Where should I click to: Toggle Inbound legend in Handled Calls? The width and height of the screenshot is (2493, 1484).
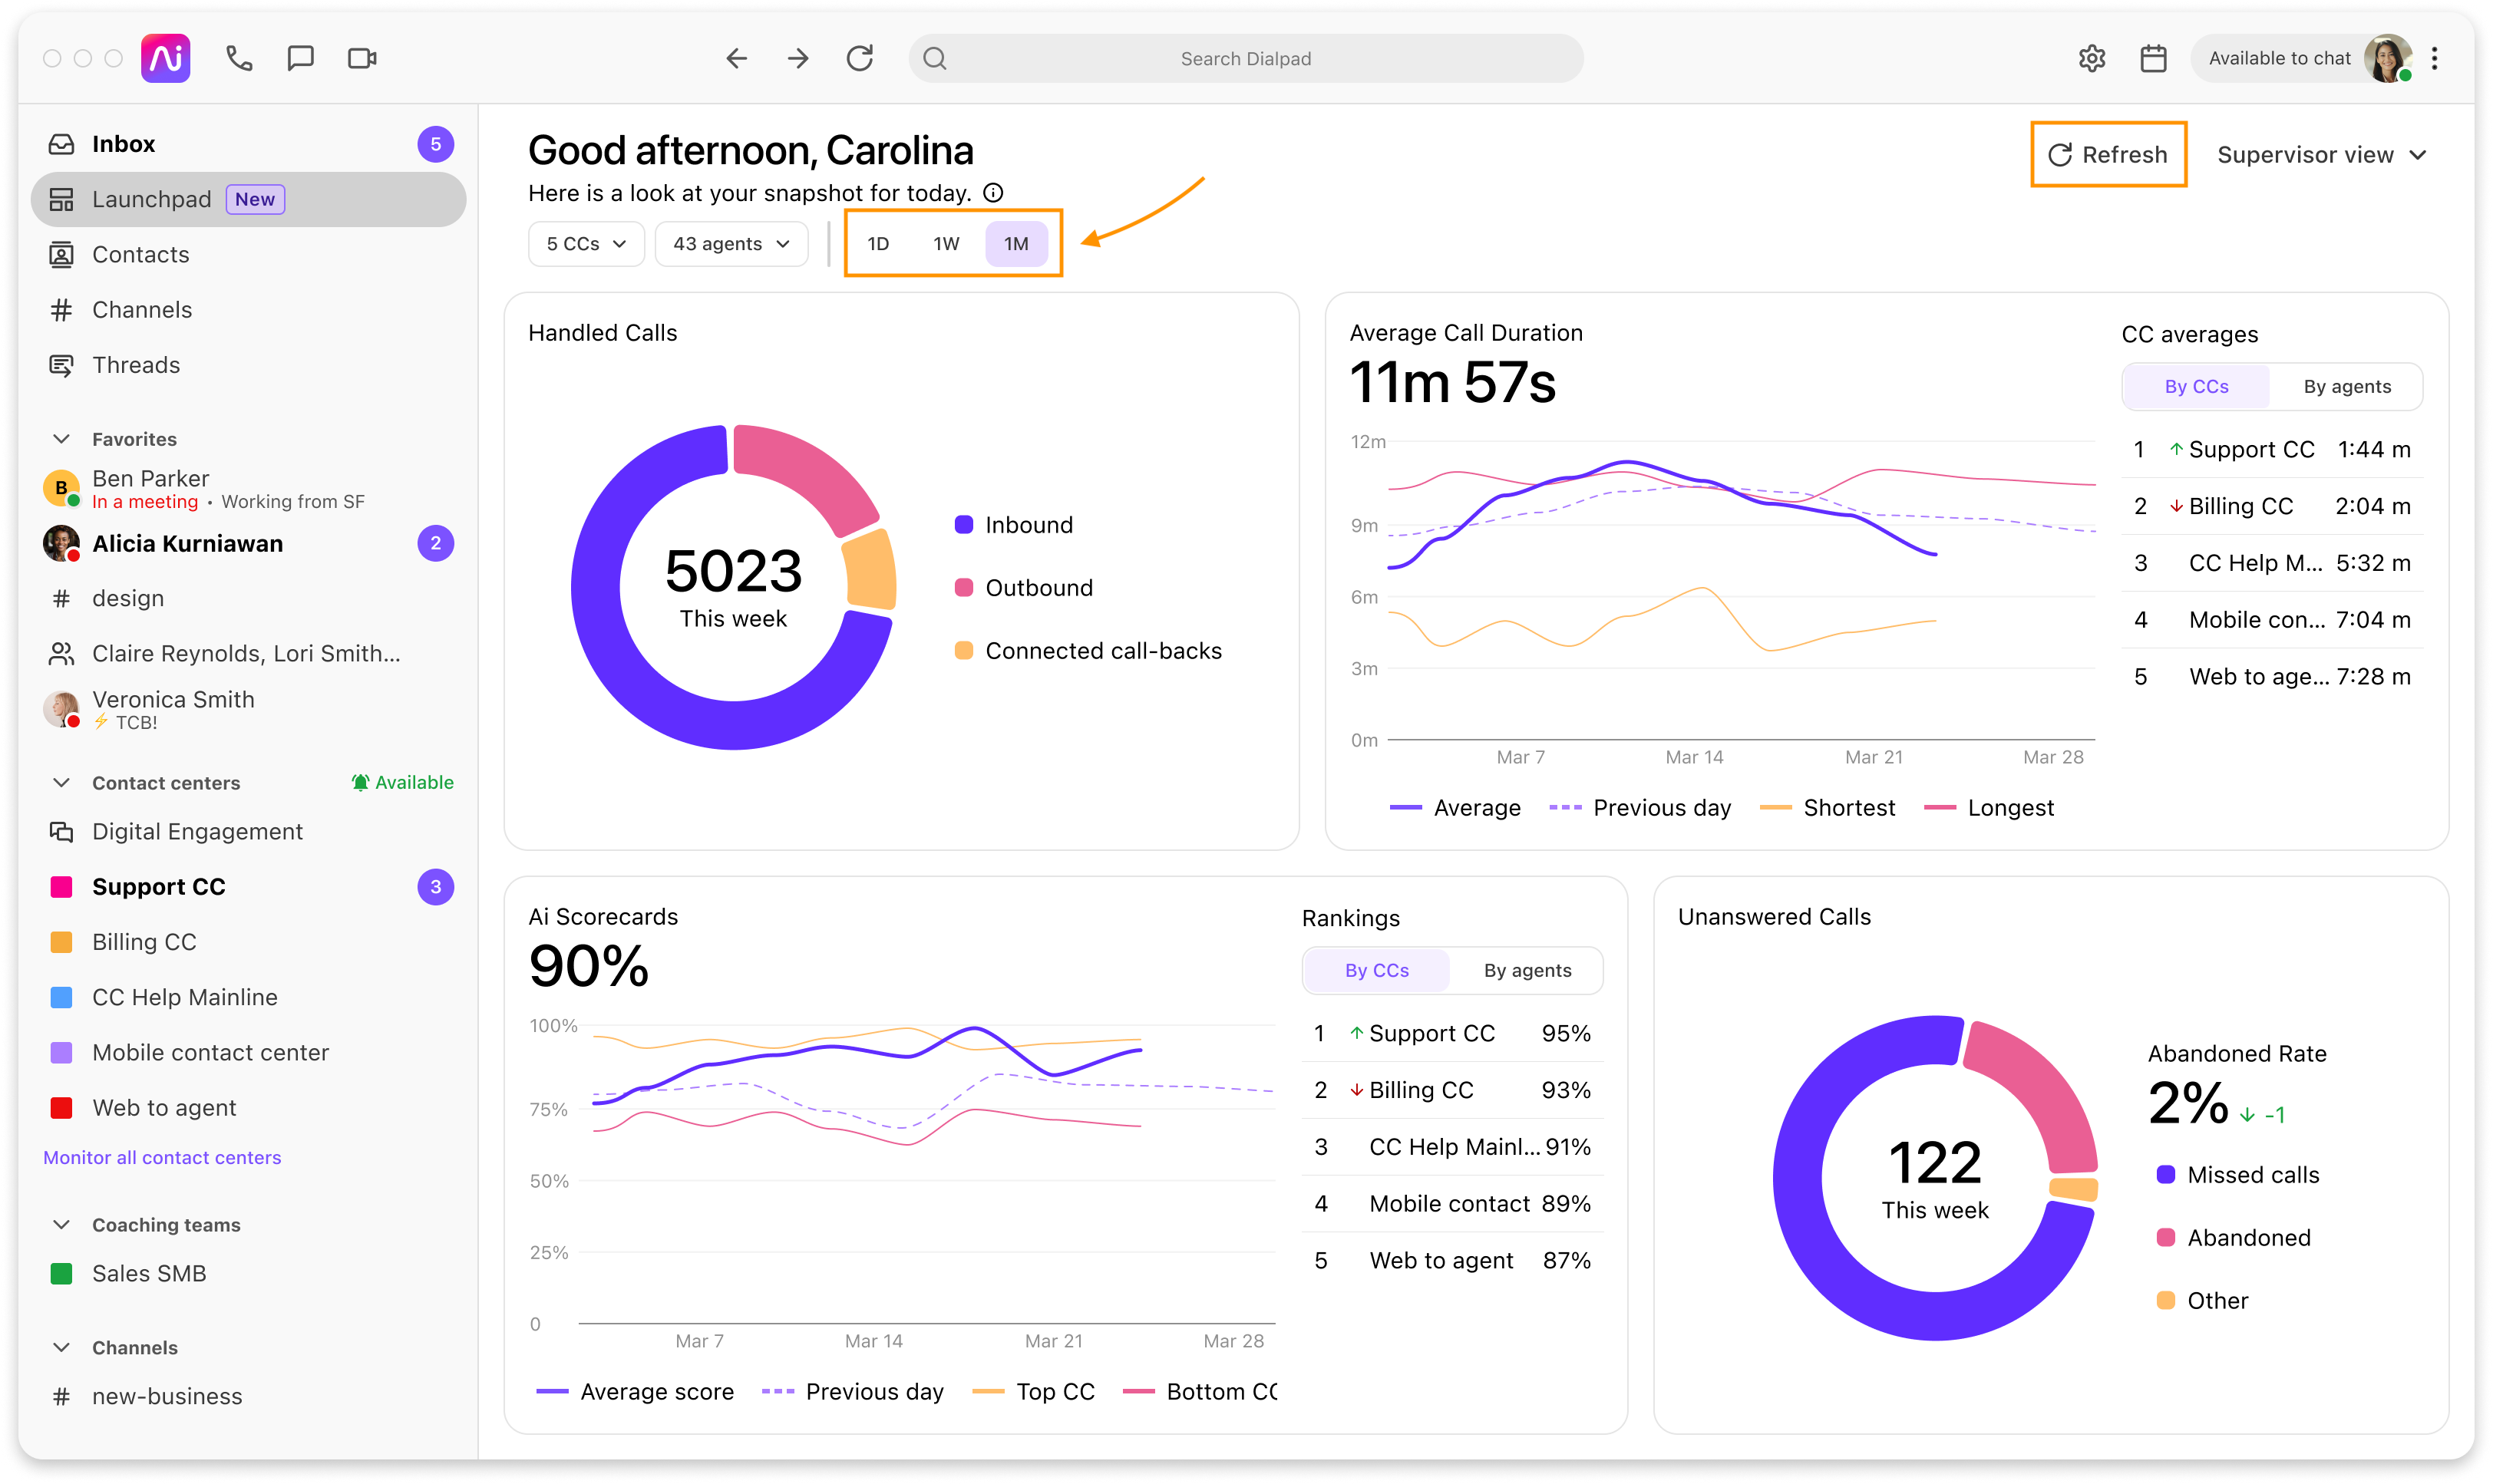(x=1013, y=525)
